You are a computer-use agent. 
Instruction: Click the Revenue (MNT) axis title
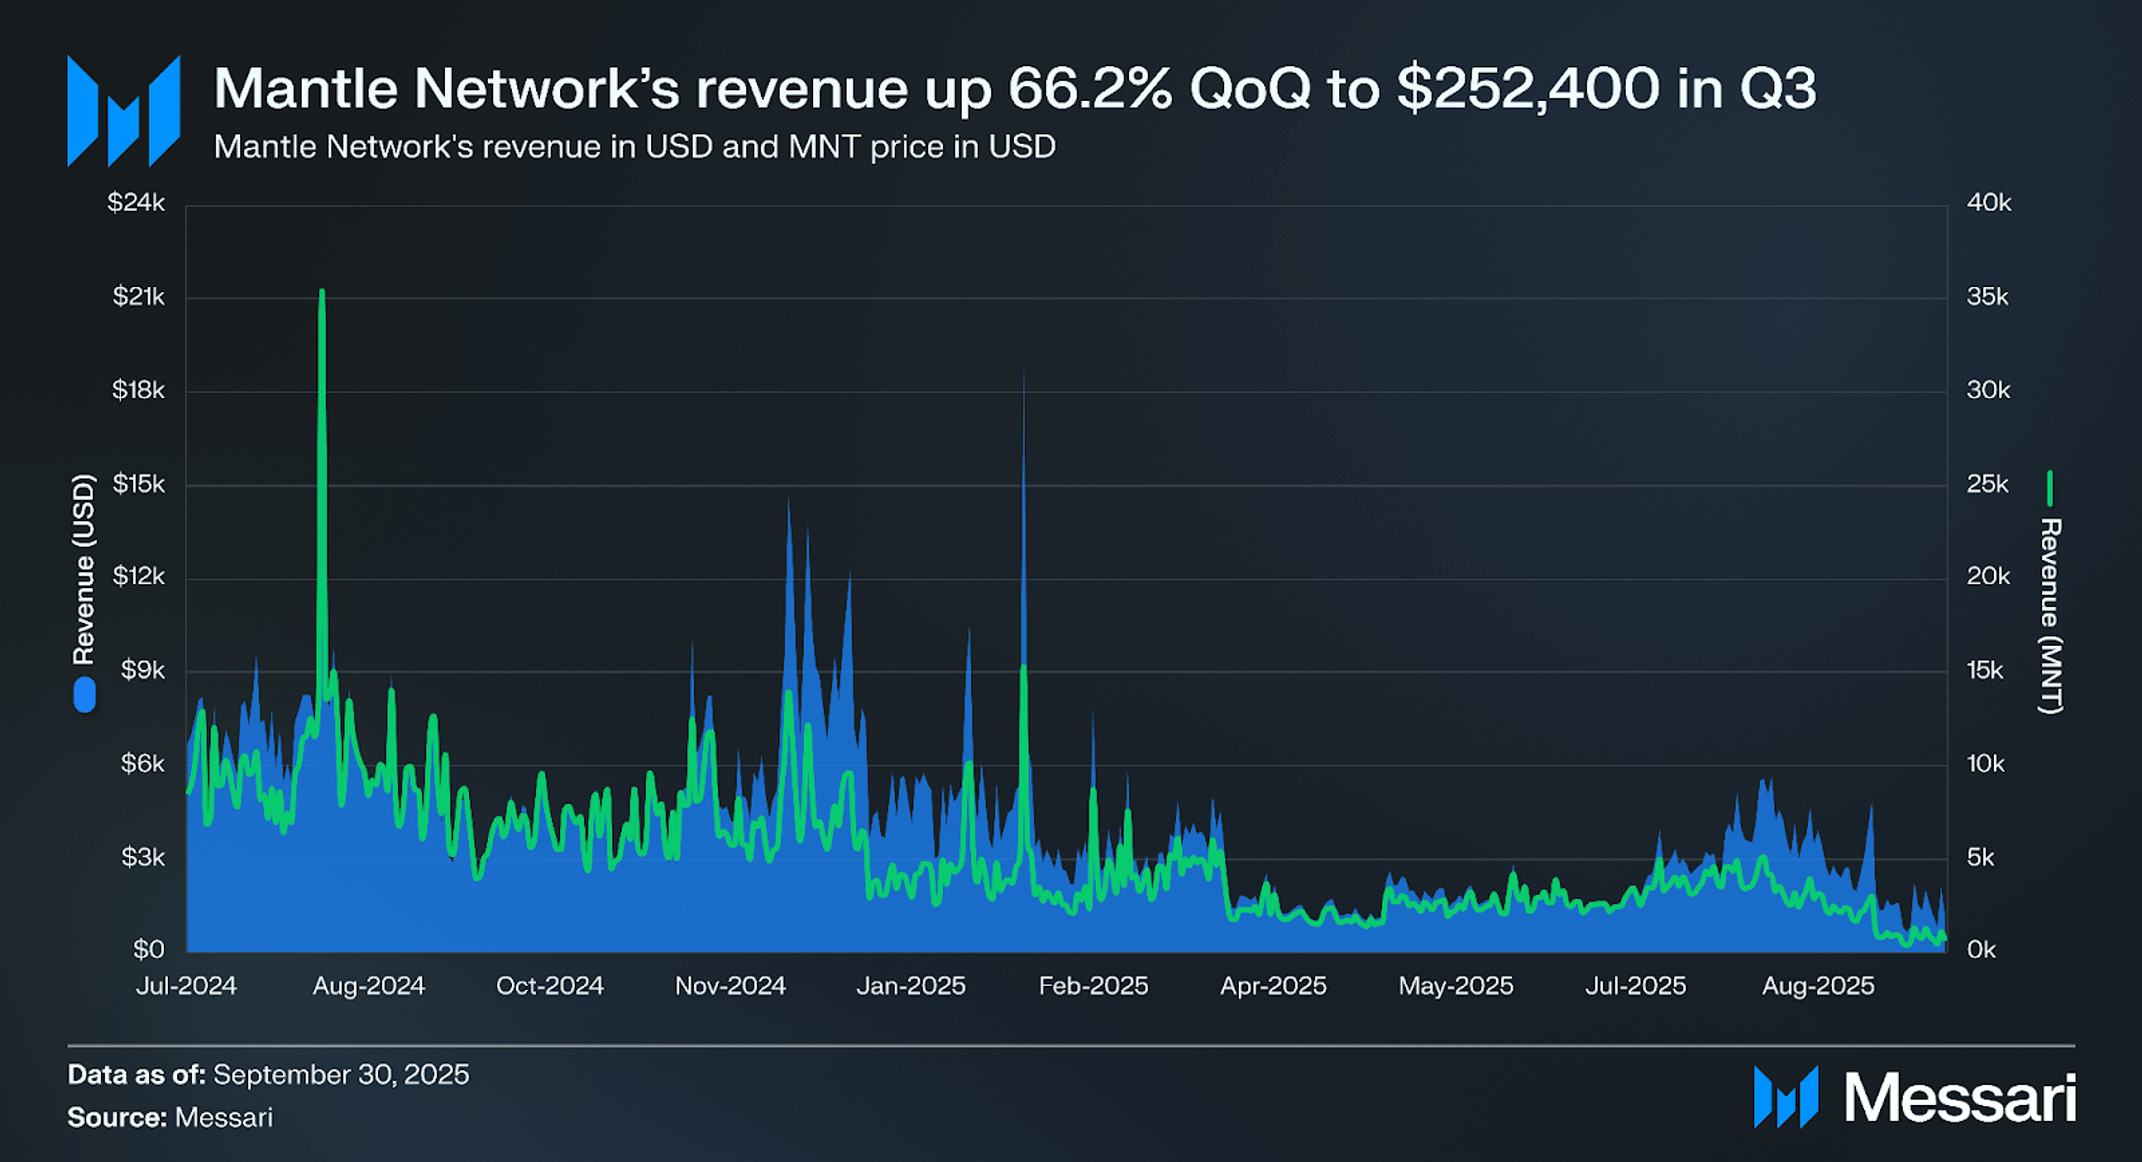tap(2050, 615)
